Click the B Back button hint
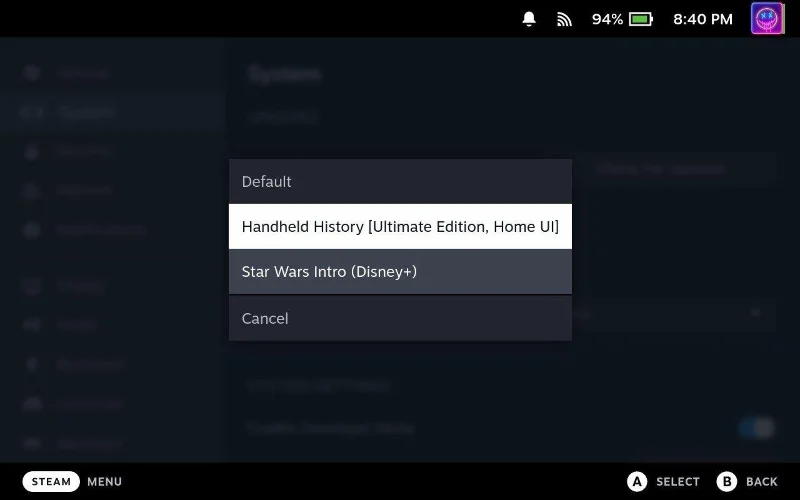This screenshot has width=800, height=500. [747, 481]
